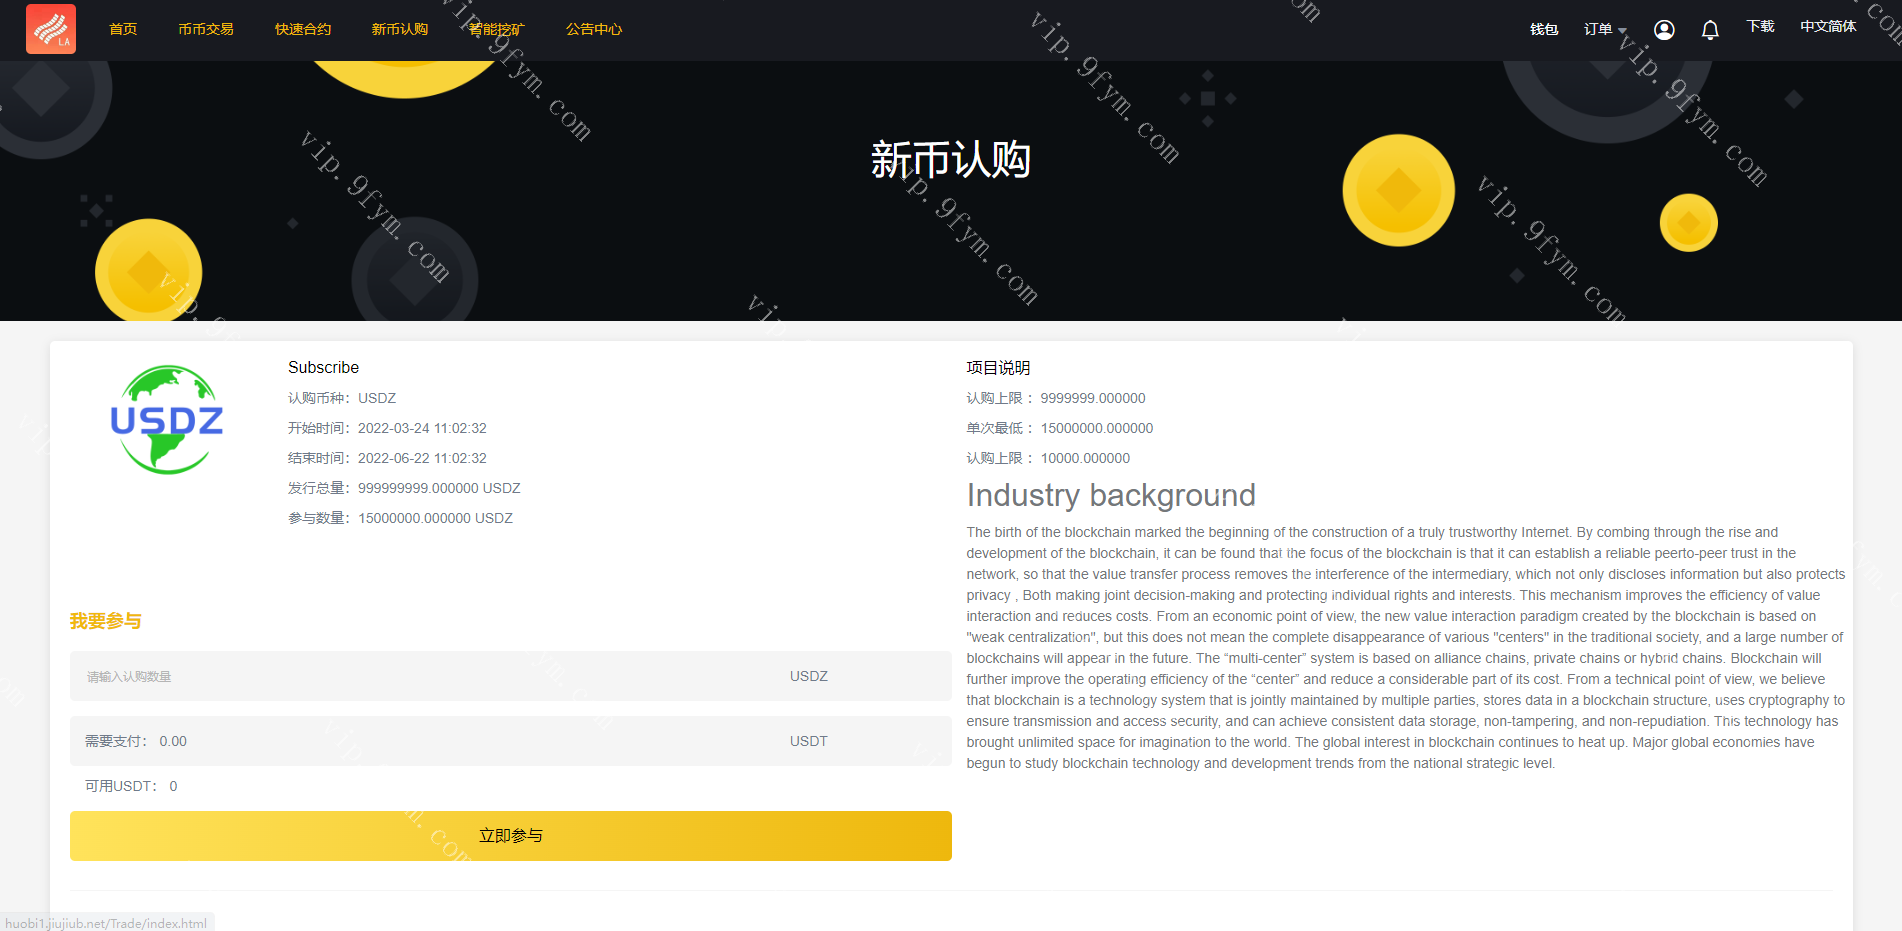Click the USDZ coin logo
The width and height of the screenshot is (1902, 931).
point(167,420)
